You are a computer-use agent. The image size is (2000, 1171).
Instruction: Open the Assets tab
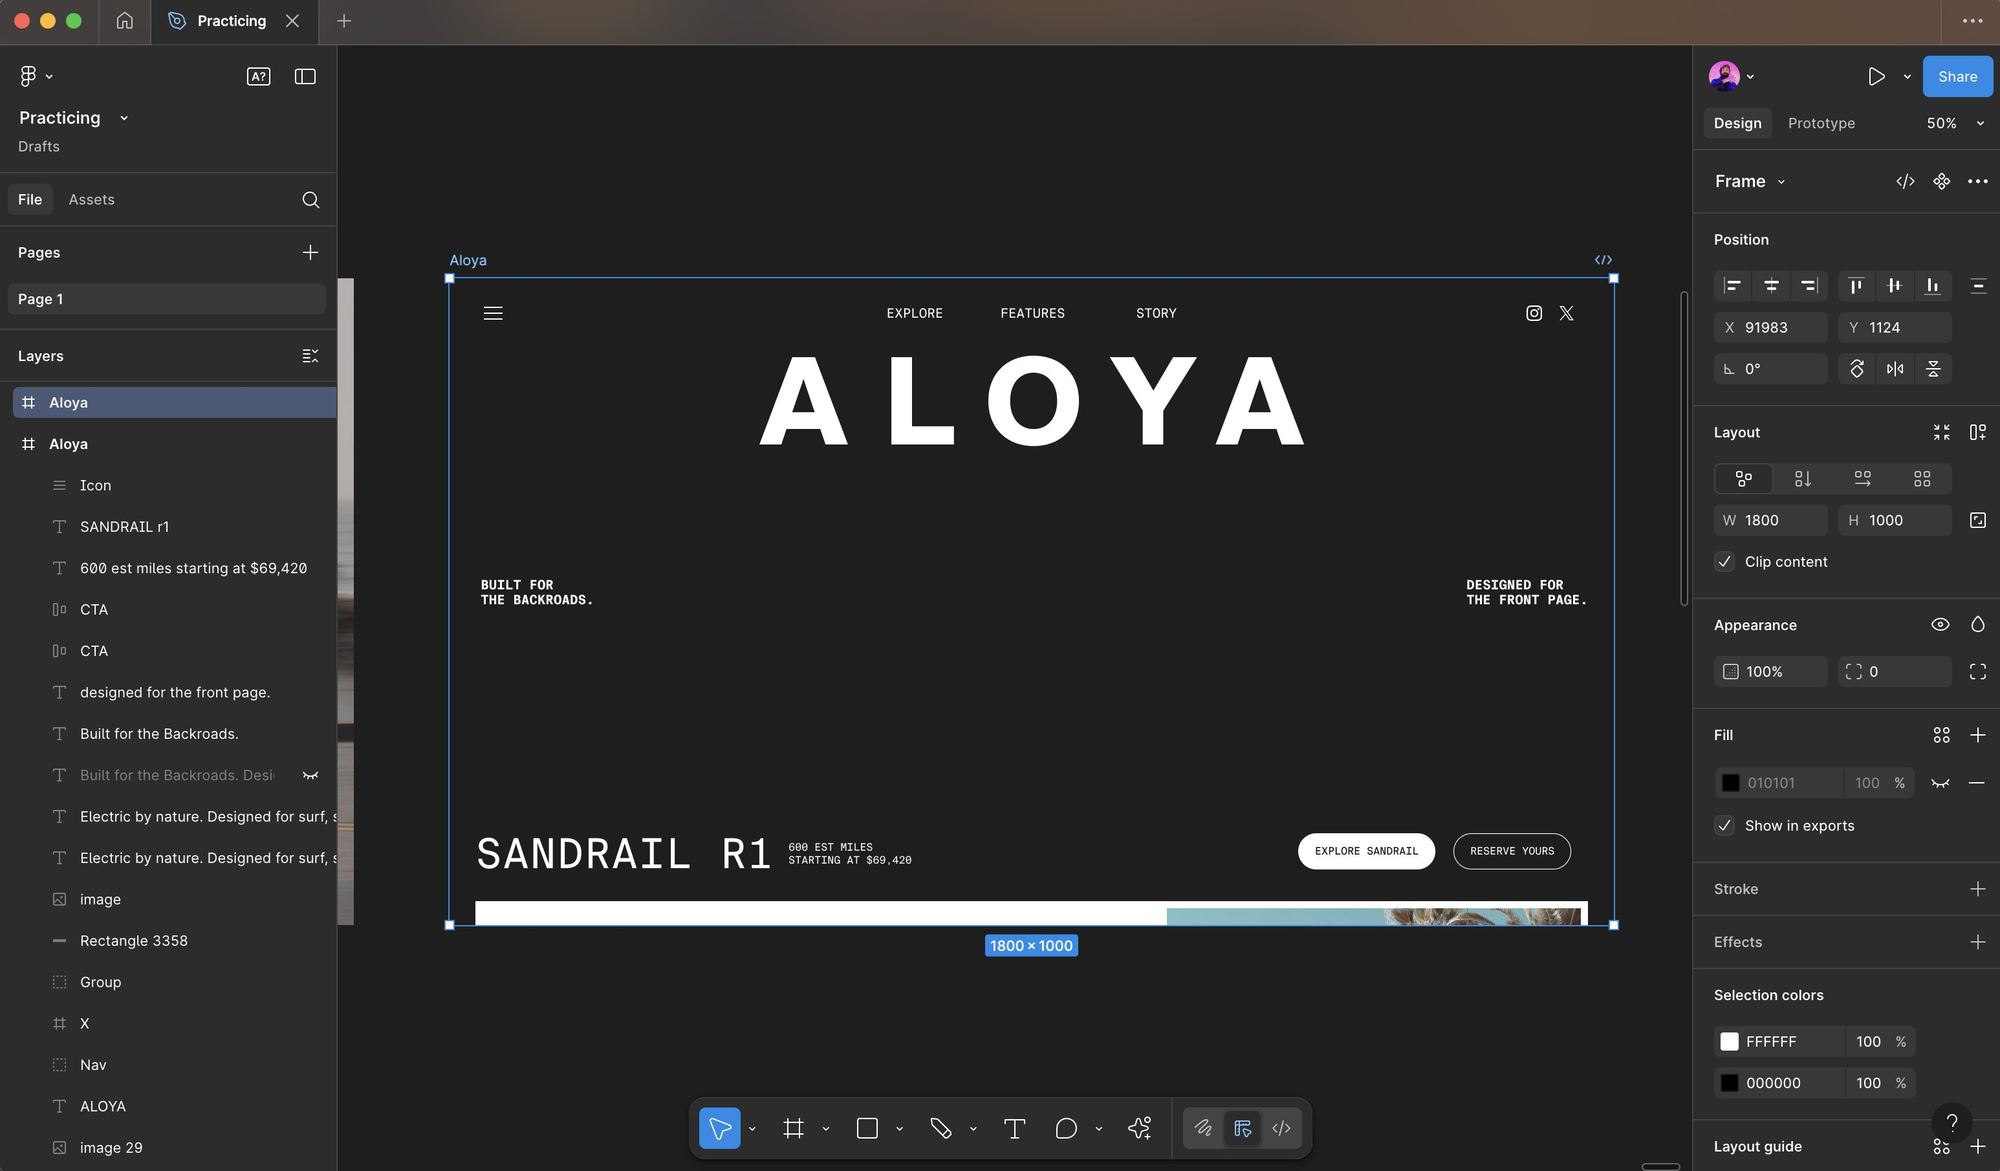(x=91, y=200)
